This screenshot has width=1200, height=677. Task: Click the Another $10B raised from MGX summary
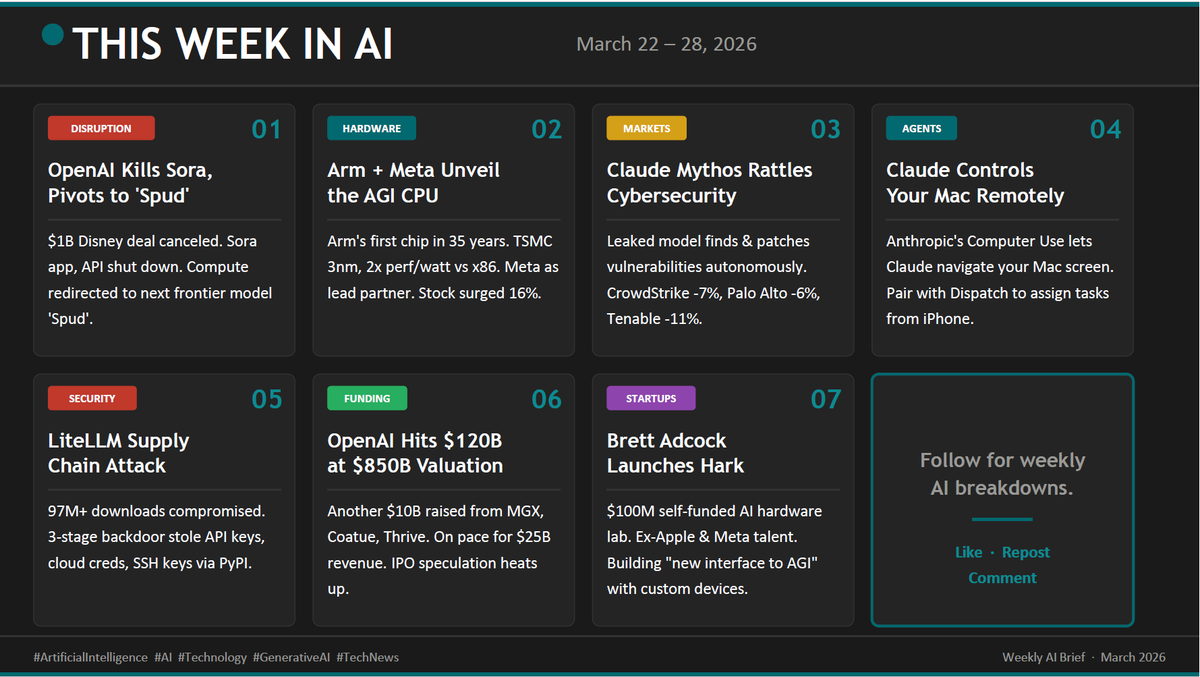[439, 550]
